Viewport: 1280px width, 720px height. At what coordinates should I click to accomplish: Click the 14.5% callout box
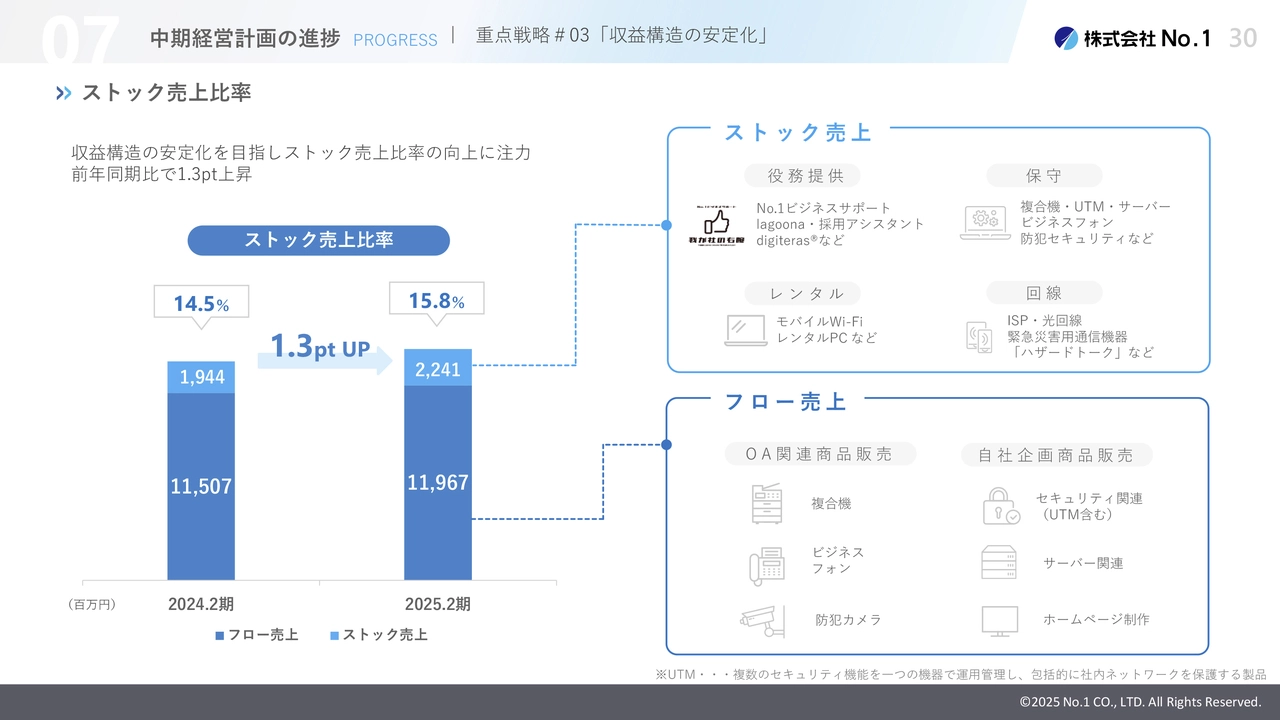coord(201,304)
